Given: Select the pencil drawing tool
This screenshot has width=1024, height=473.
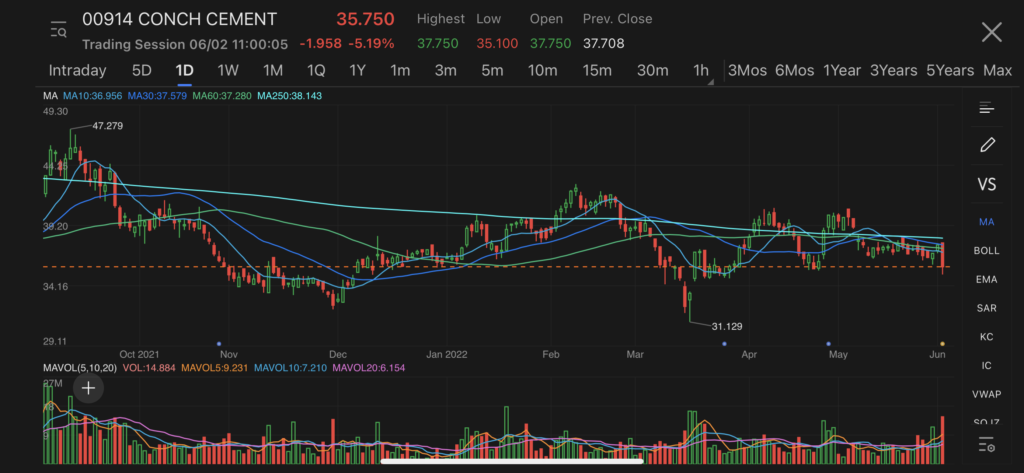Looking at the screenshot, I should coord(987,145).
